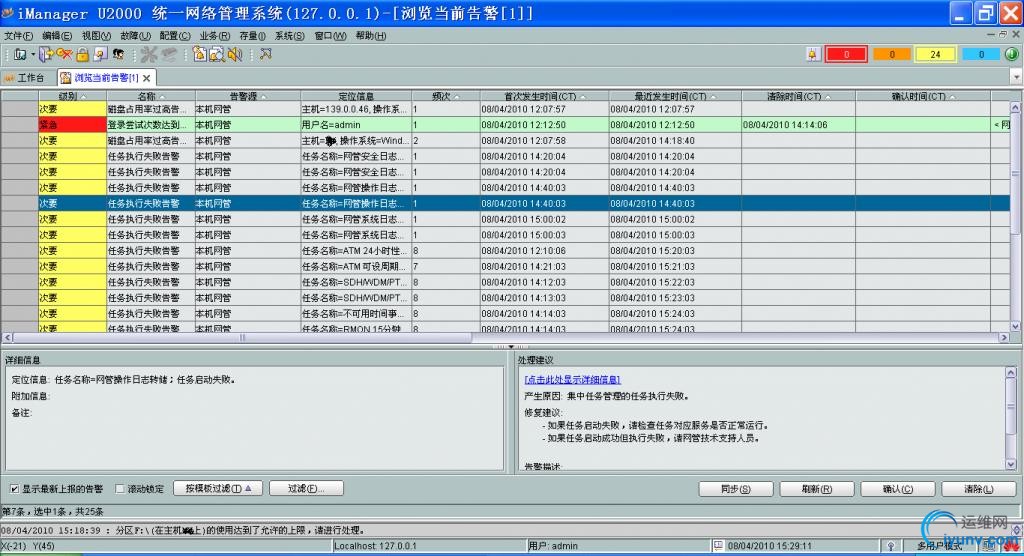Image resolution: width=1024 pixels, height=556 pixels.
Task: Sort table by the 名称 column header
Action: tap(150, 96)
